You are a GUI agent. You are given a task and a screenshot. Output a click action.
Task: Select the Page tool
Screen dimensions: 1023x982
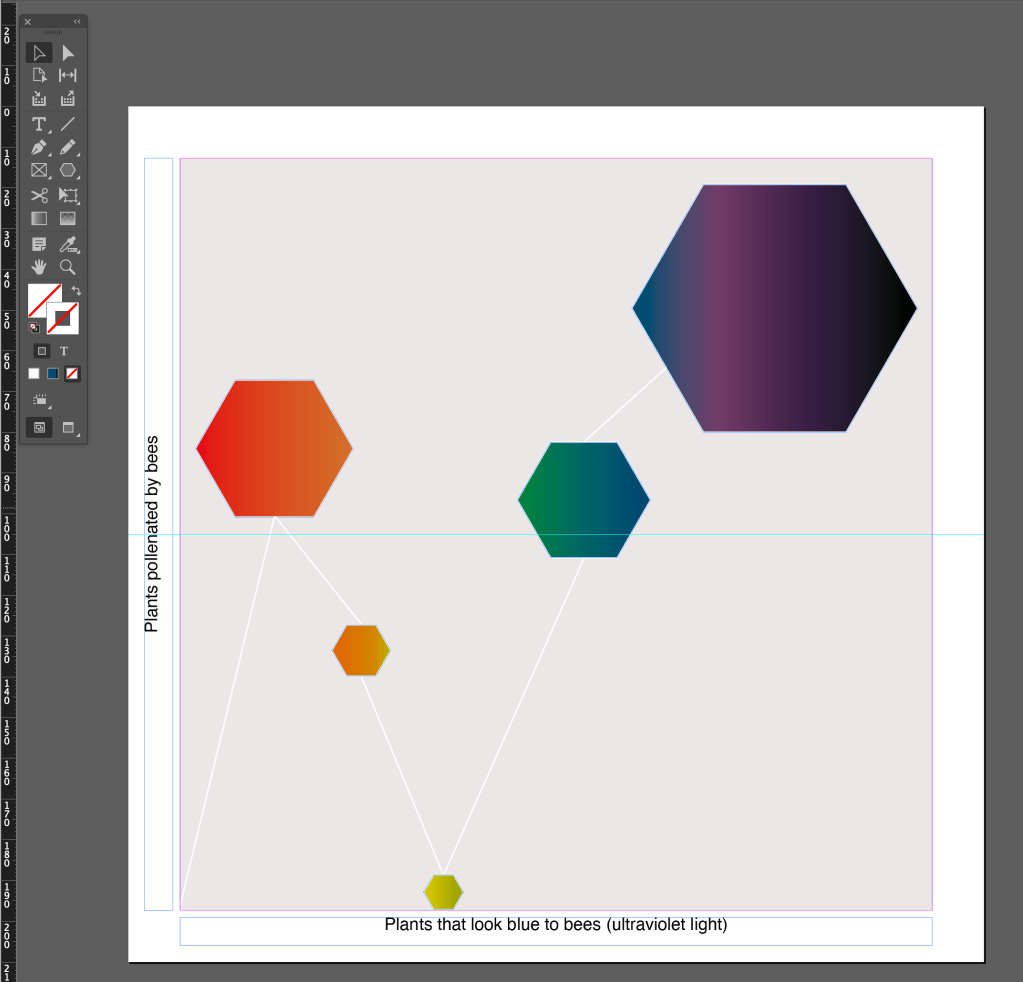click(39, 76)
